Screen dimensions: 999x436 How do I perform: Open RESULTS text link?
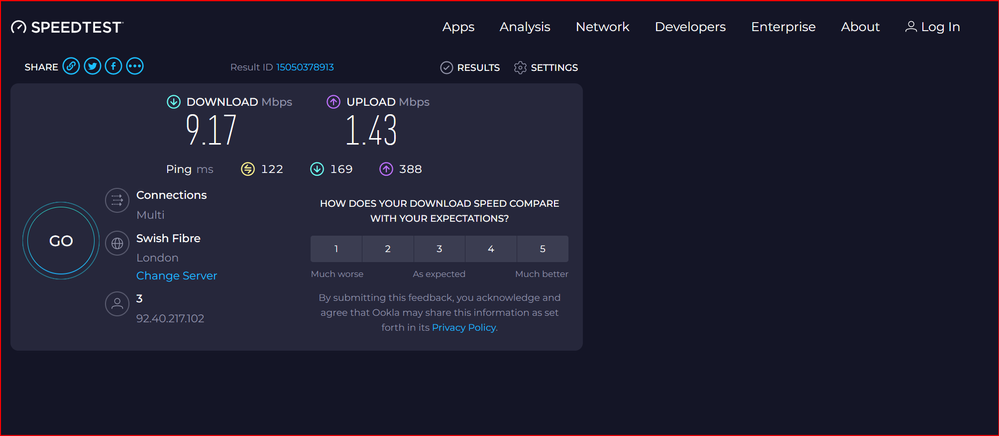coord(478,68)
